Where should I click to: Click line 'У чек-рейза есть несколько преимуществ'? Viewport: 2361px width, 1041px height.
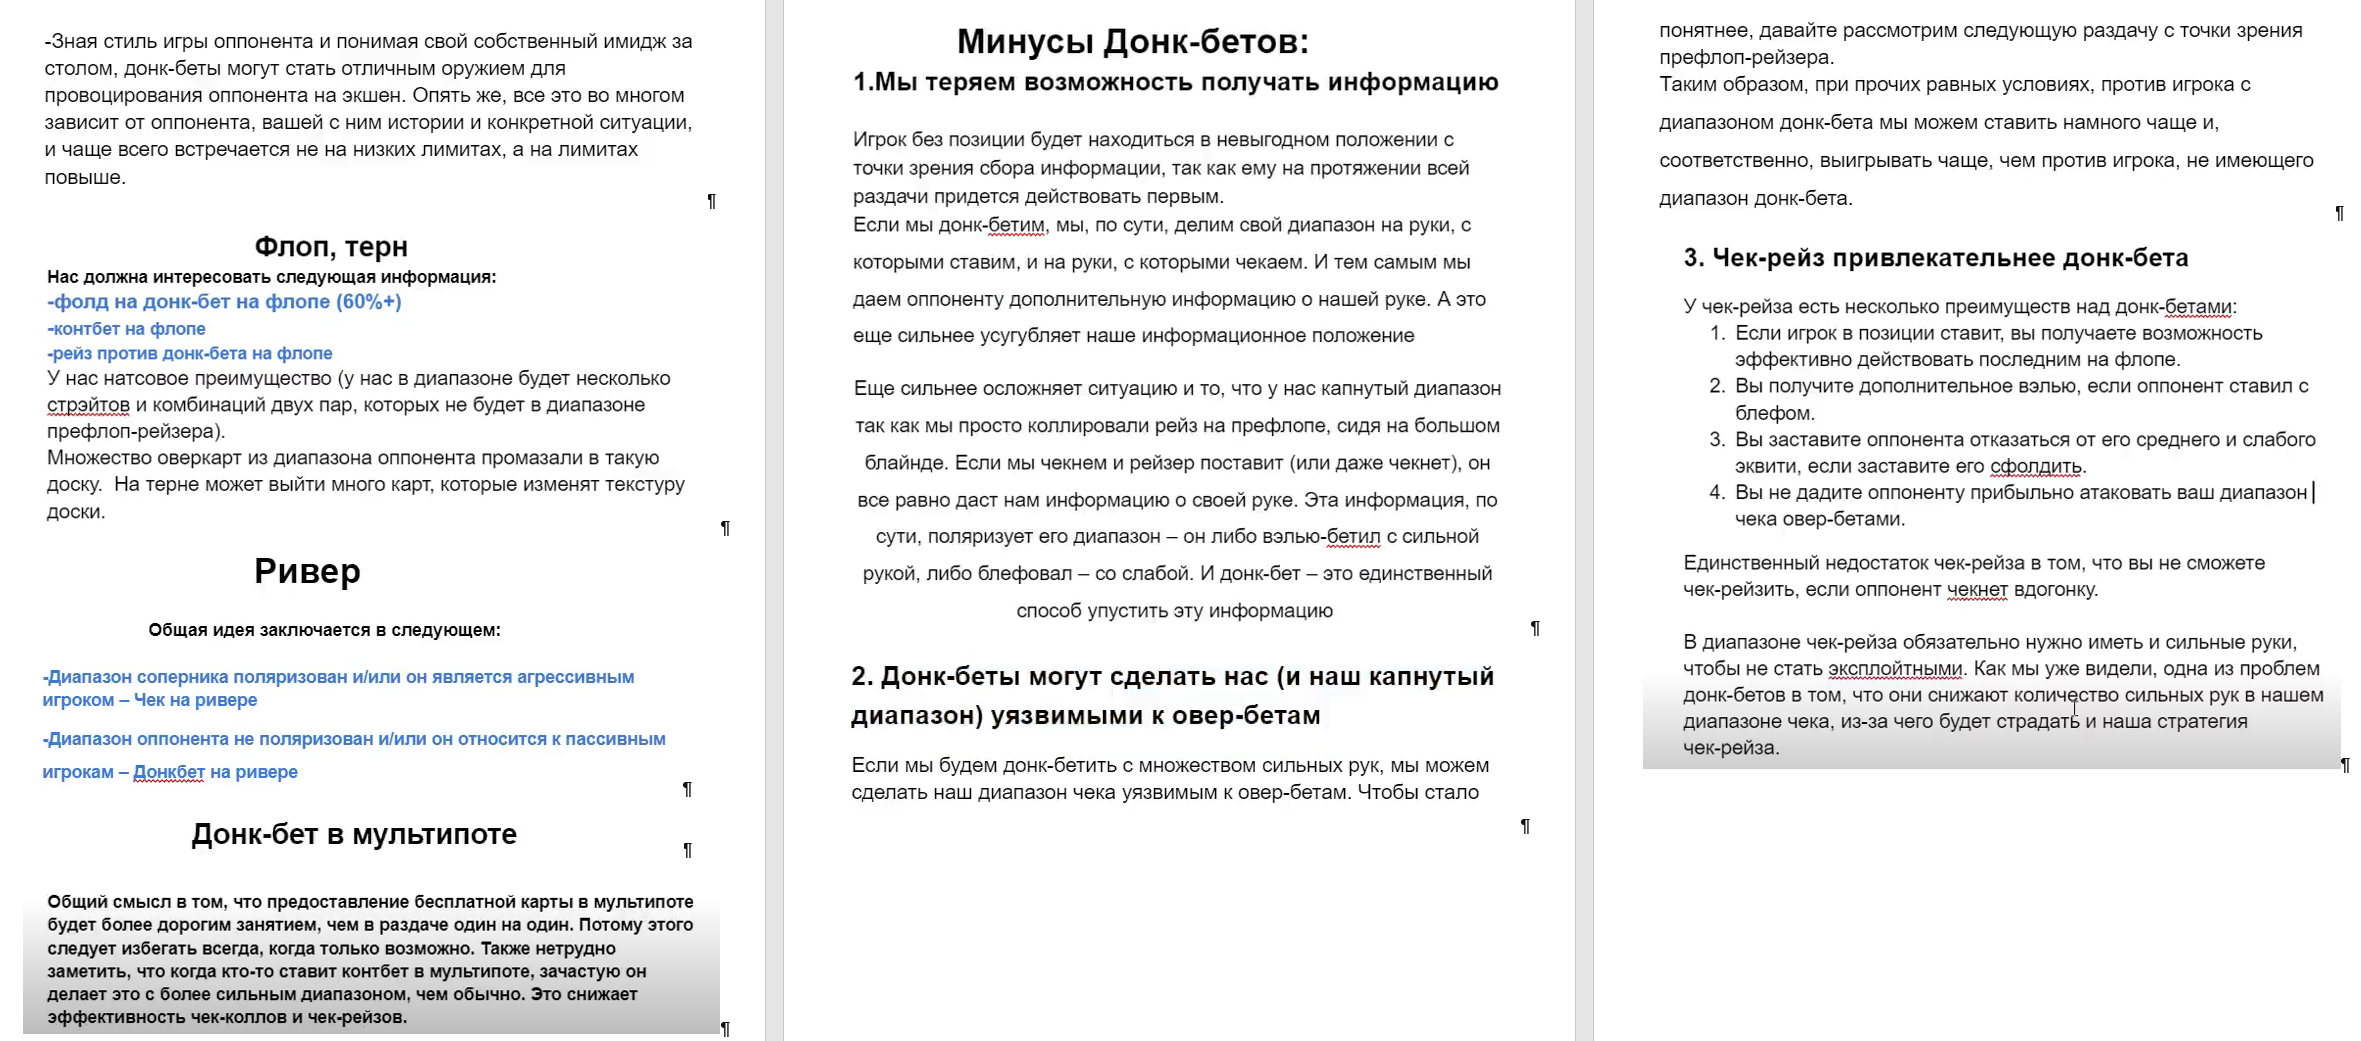coord(1960,307)
